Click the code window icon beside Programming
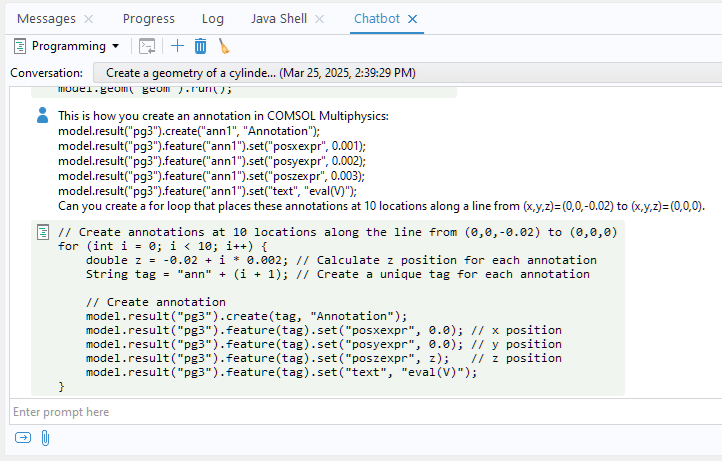722x461 pixels. click(x=147, y=46)
